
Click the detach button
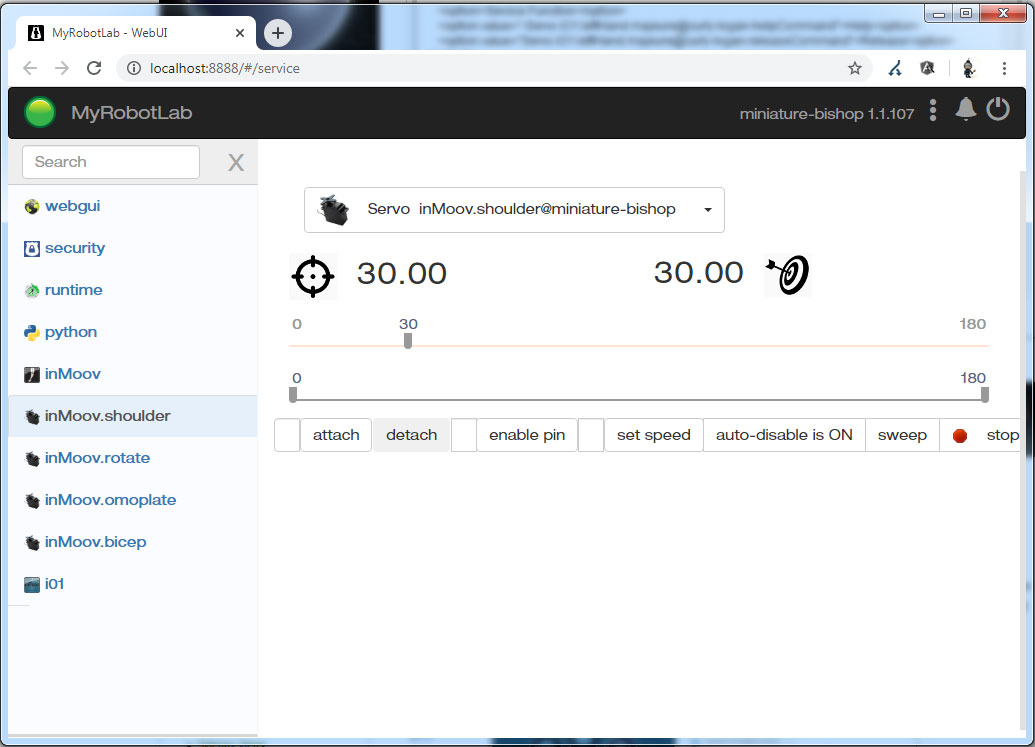click(x=411, y=435)
